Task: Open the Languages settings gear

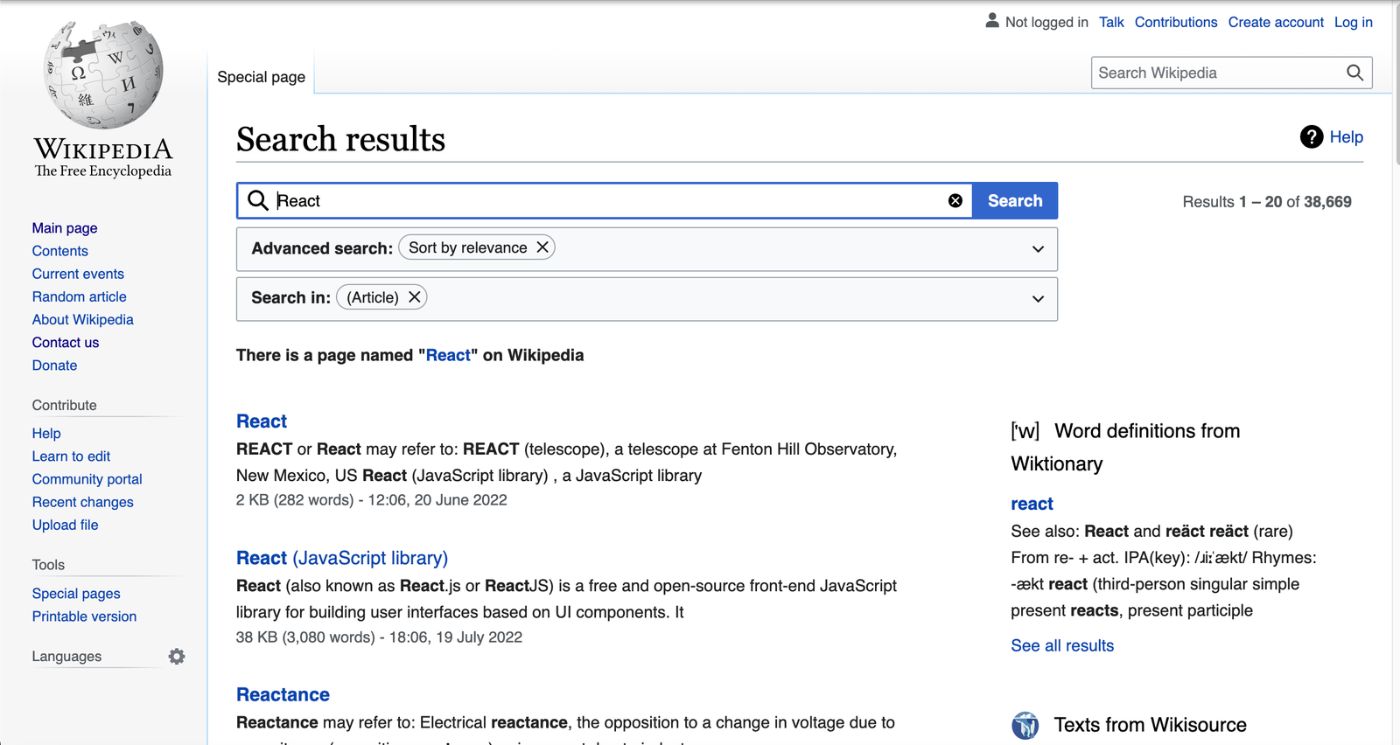Action: 177,657
